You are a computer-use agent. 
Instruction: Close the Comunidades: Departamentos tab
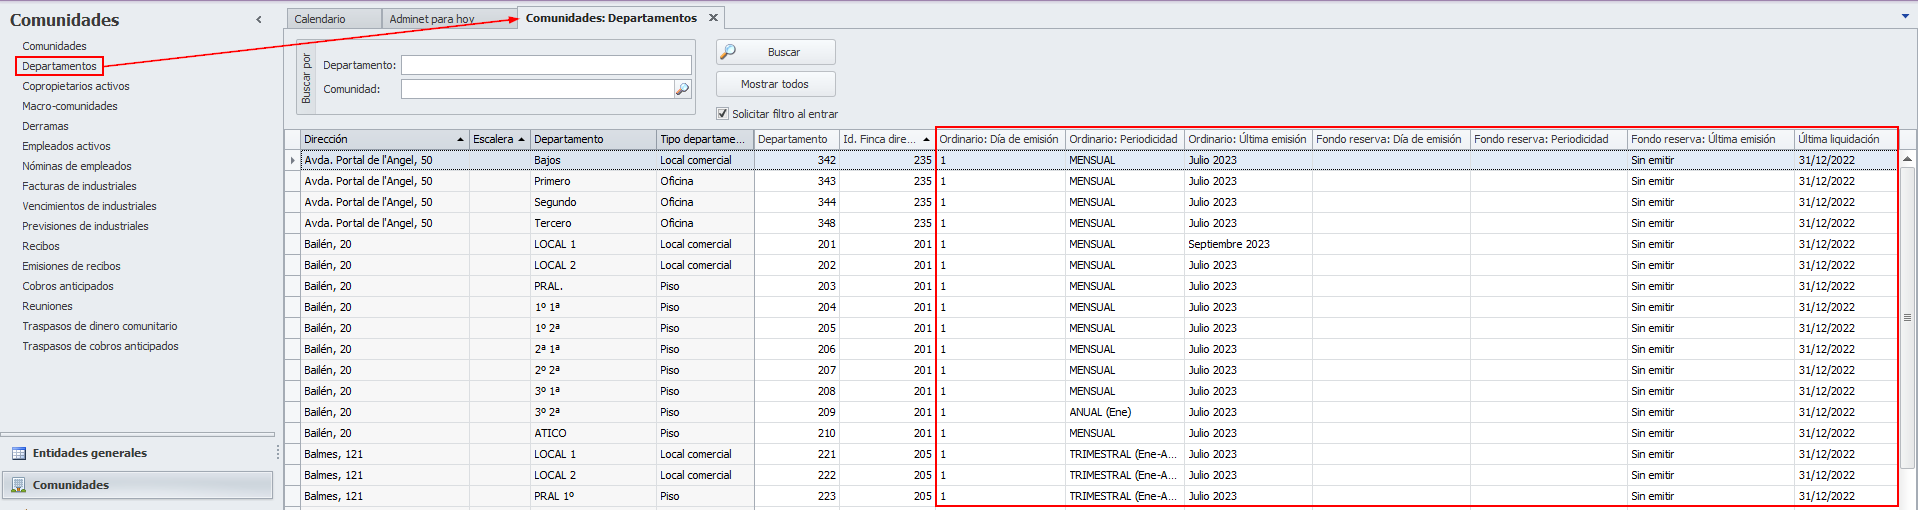[713, 18]
